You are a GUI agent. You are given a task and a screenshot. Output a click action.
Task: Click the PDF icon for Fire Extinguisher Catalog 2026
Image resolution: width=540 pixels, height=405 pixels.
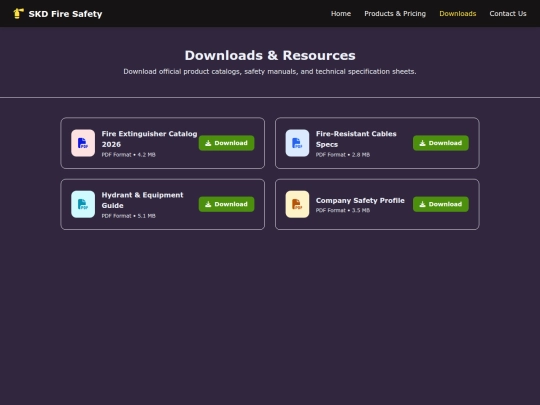[83, 143]
